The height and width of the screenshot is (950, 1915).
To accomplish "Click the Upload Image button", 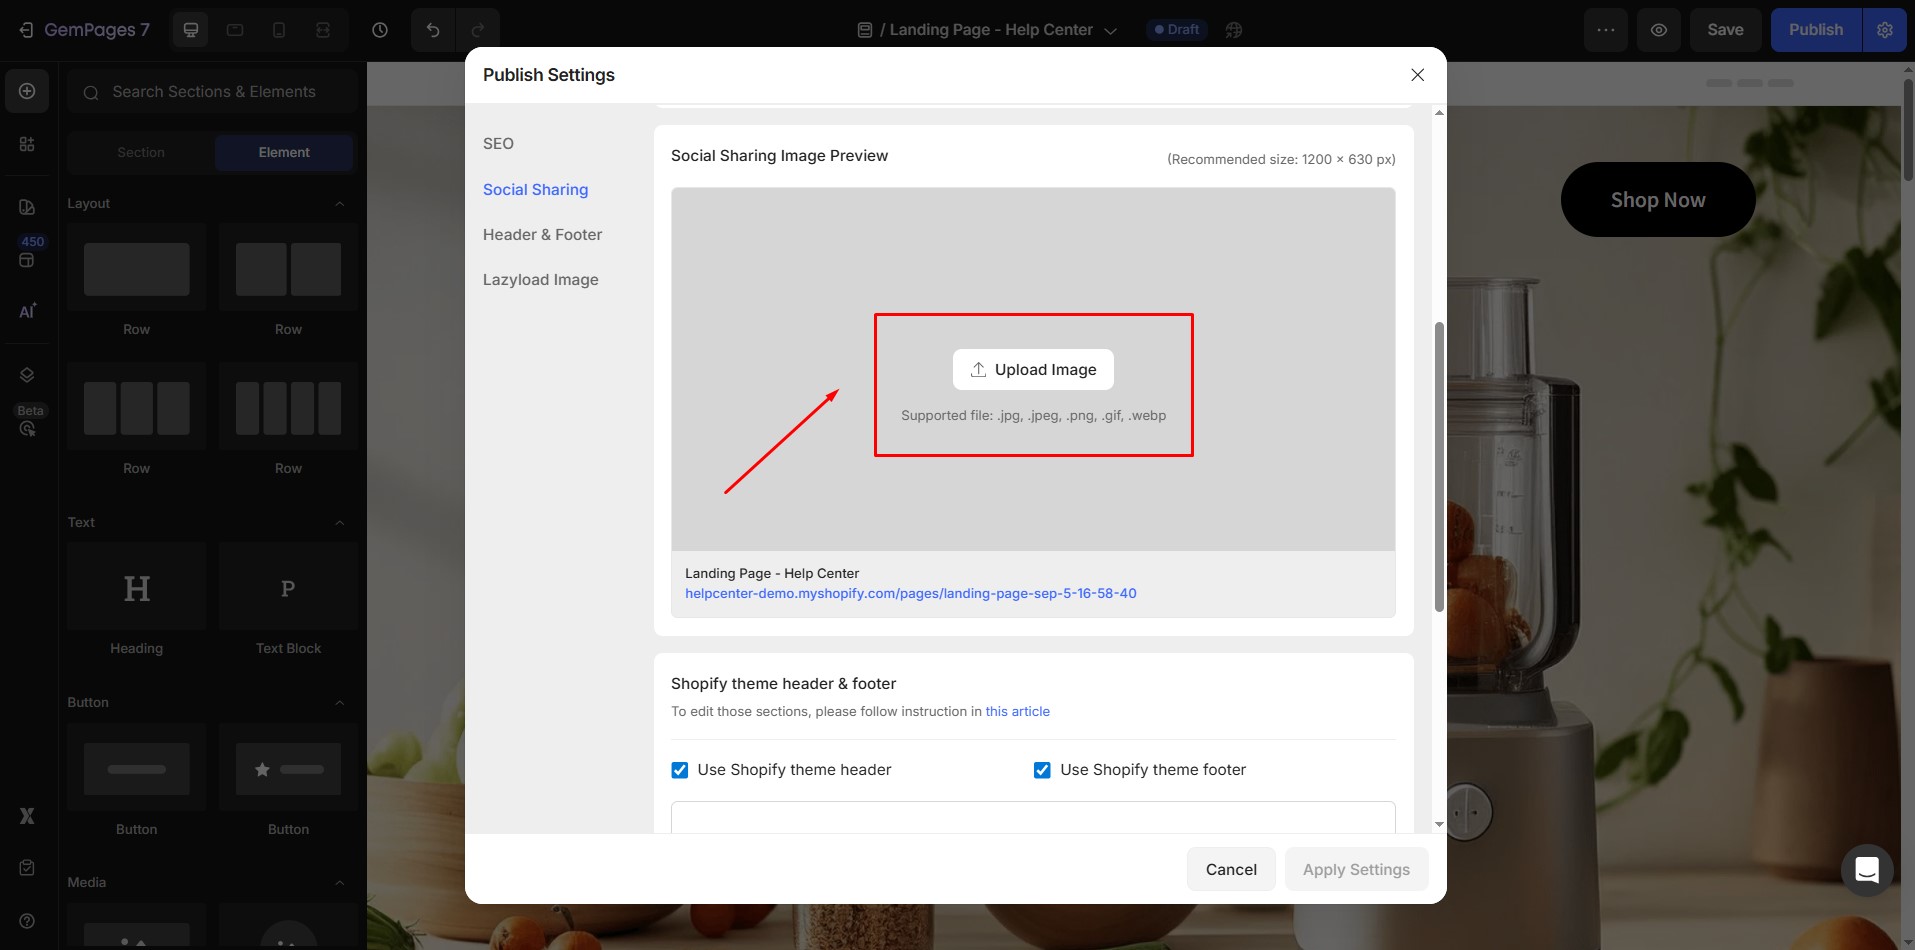I will (x=1033, y=370).
